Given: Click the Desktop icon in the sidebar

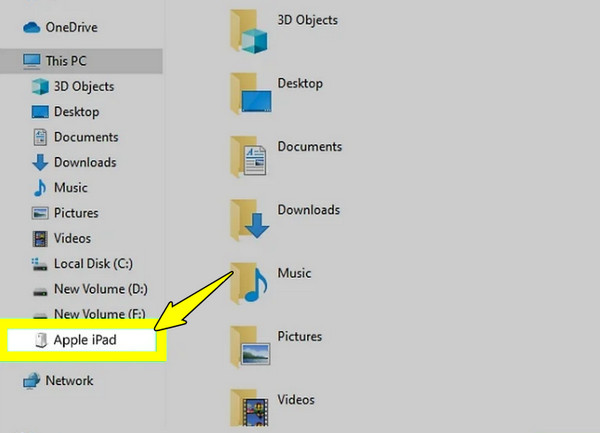Looking at the screenshot, I should [x=40, y=112].
